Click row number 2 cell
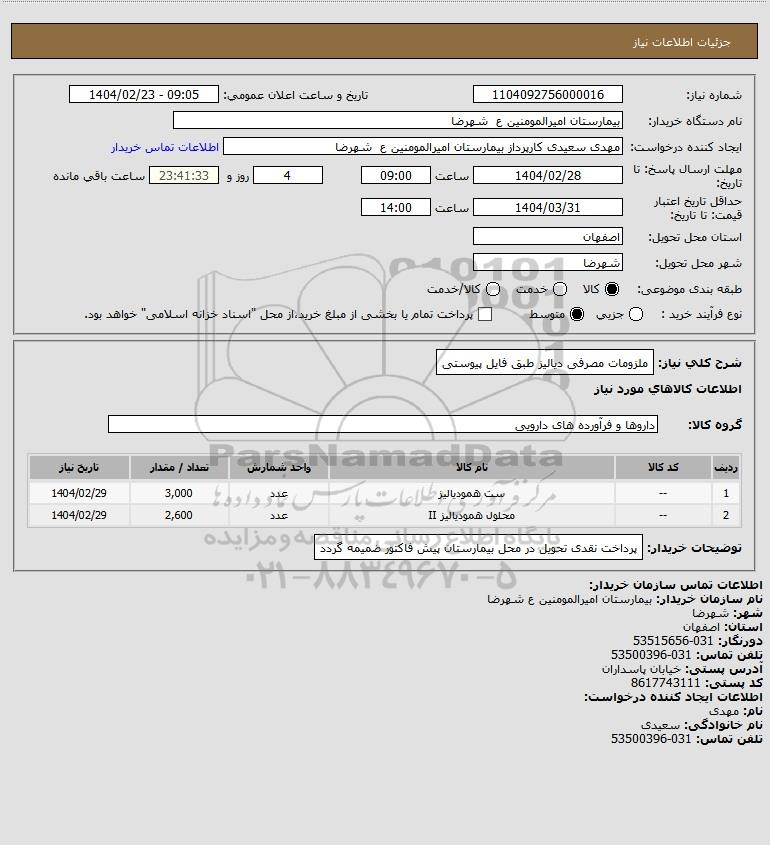Viewport: 770px width, 845px height. pyautogui.click(x=726, y=515)
